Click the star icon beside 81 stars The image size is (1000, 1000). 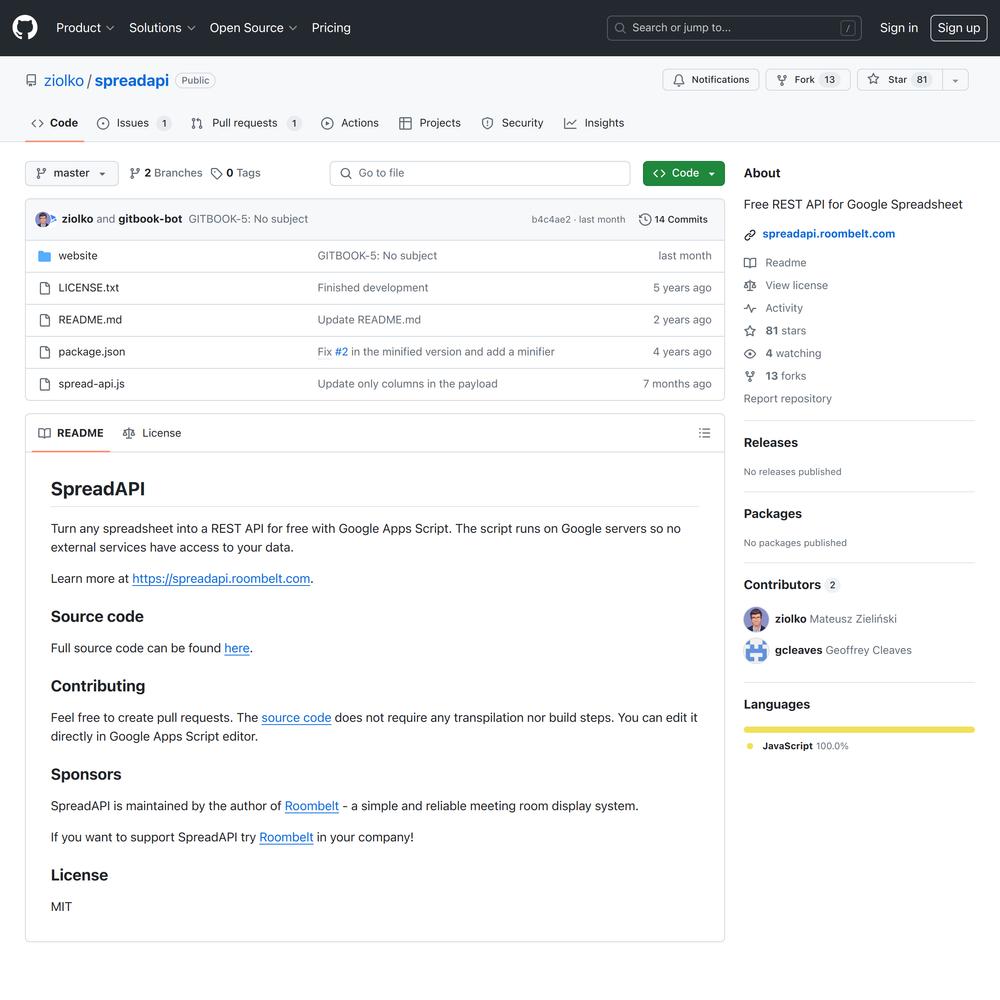pyautogui.click(x=750, y=331)
